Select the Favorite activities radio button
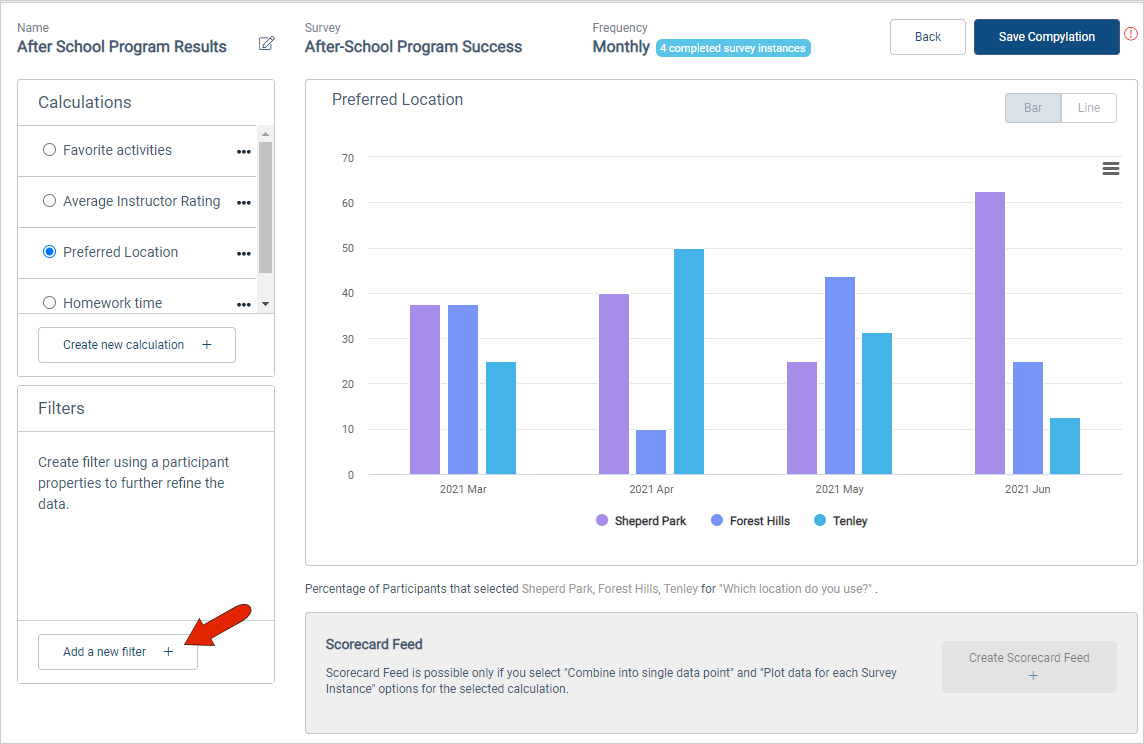 pyautogui.click(x=49, y=150)
